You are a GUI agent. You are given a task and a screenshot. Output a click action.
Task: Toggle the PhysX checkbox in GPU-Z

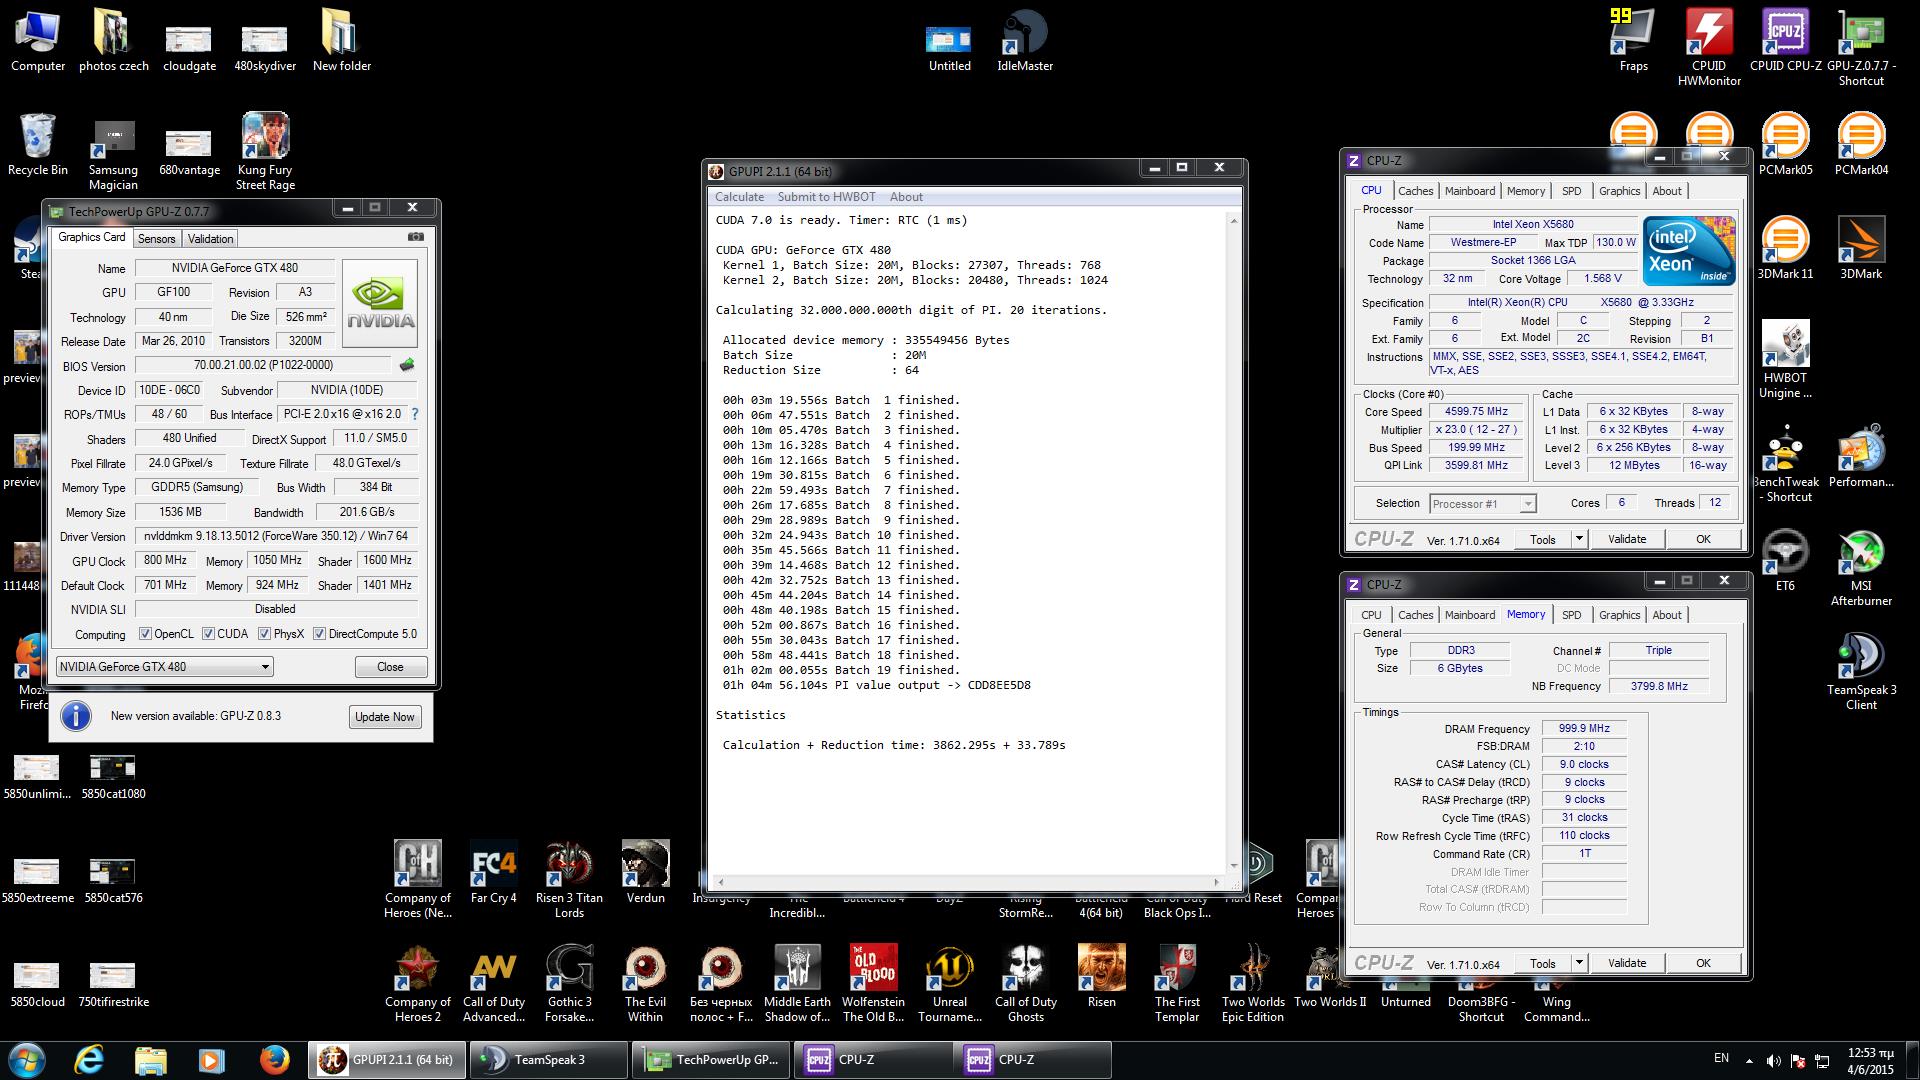pos(264,633)
